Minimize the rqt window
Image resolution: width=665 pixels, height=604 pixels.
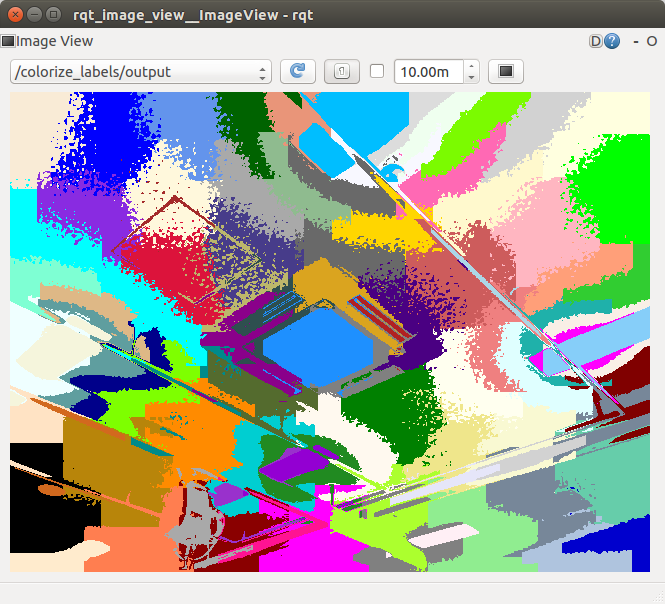(34, 15)
